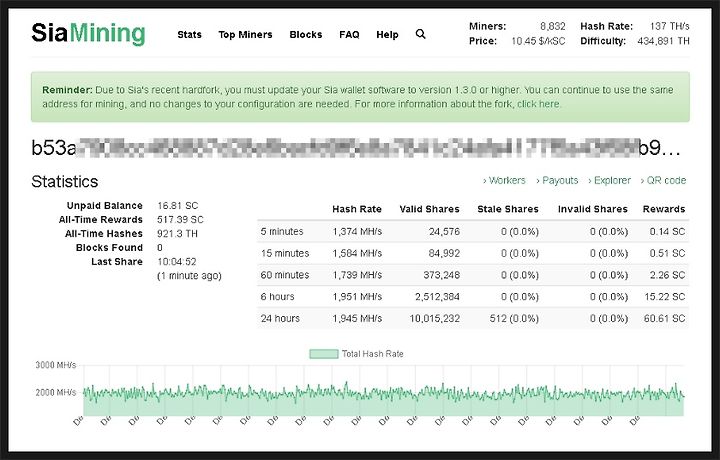Screen dimensions: 720x460
Task: Select the Price value 10.45 $/kSC
Action: click(538, 41)
